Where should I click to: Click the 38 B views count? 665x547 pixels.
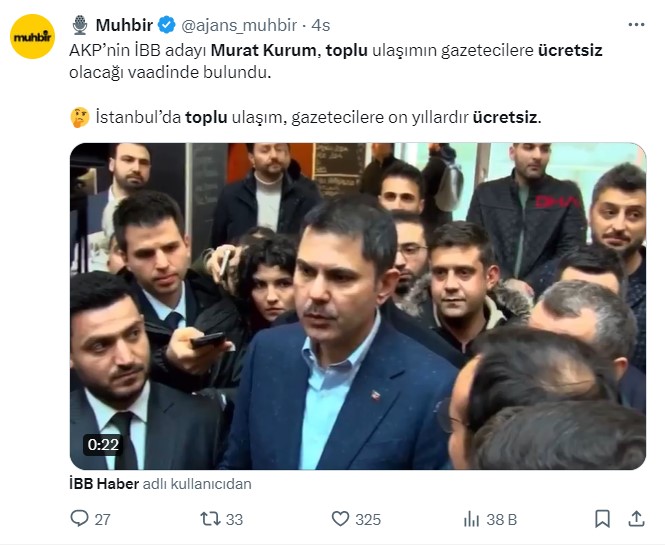[x=501, y=519]
